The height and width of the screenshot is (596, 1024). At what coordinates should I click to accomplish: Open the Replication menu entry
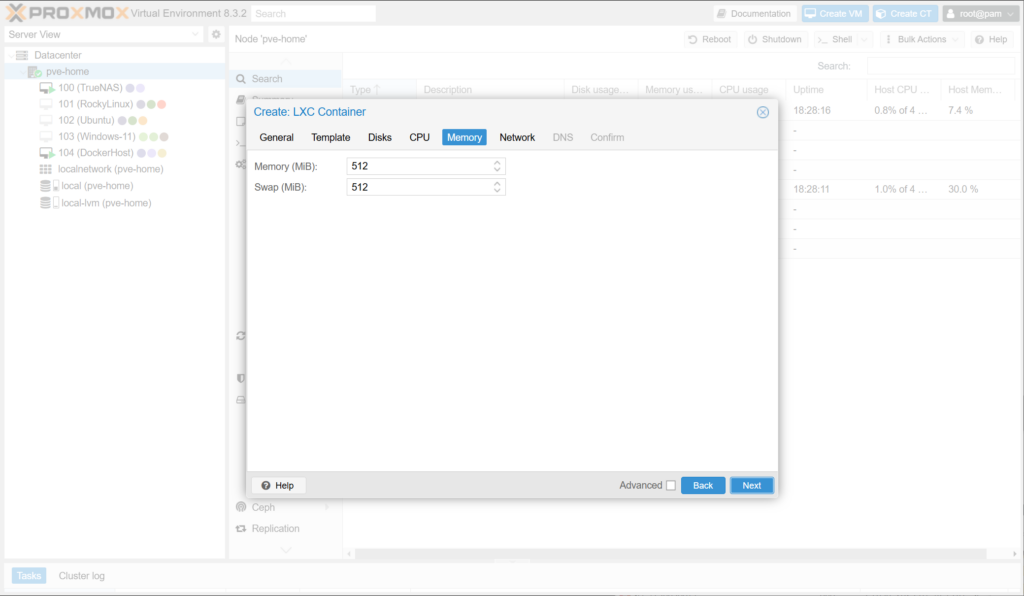pyautogui.click(x=275, y=528)
